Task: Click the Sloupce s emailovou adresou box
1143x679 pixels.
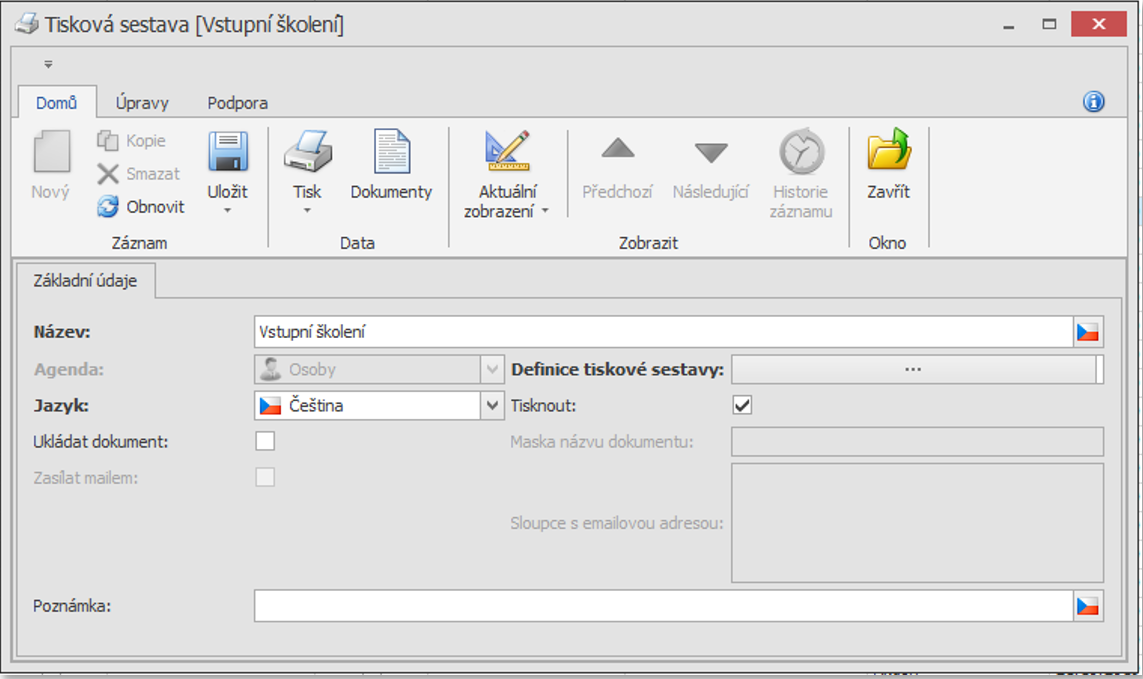Action: coord(917,523)
